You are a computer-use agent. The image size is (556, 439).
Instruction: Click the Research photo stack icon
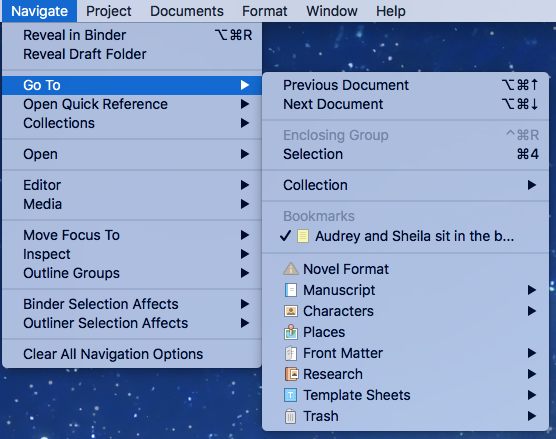click(291, 374)
